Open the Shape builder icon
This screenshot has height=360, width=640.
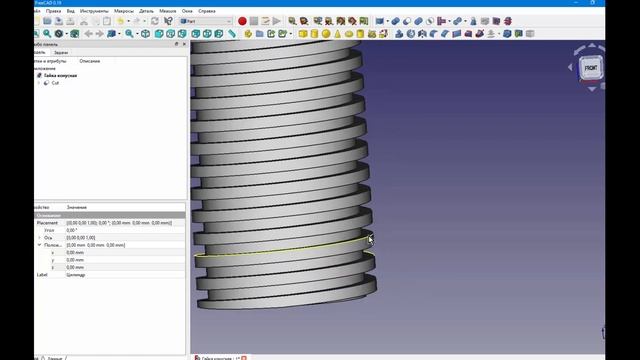coord(383,34)
